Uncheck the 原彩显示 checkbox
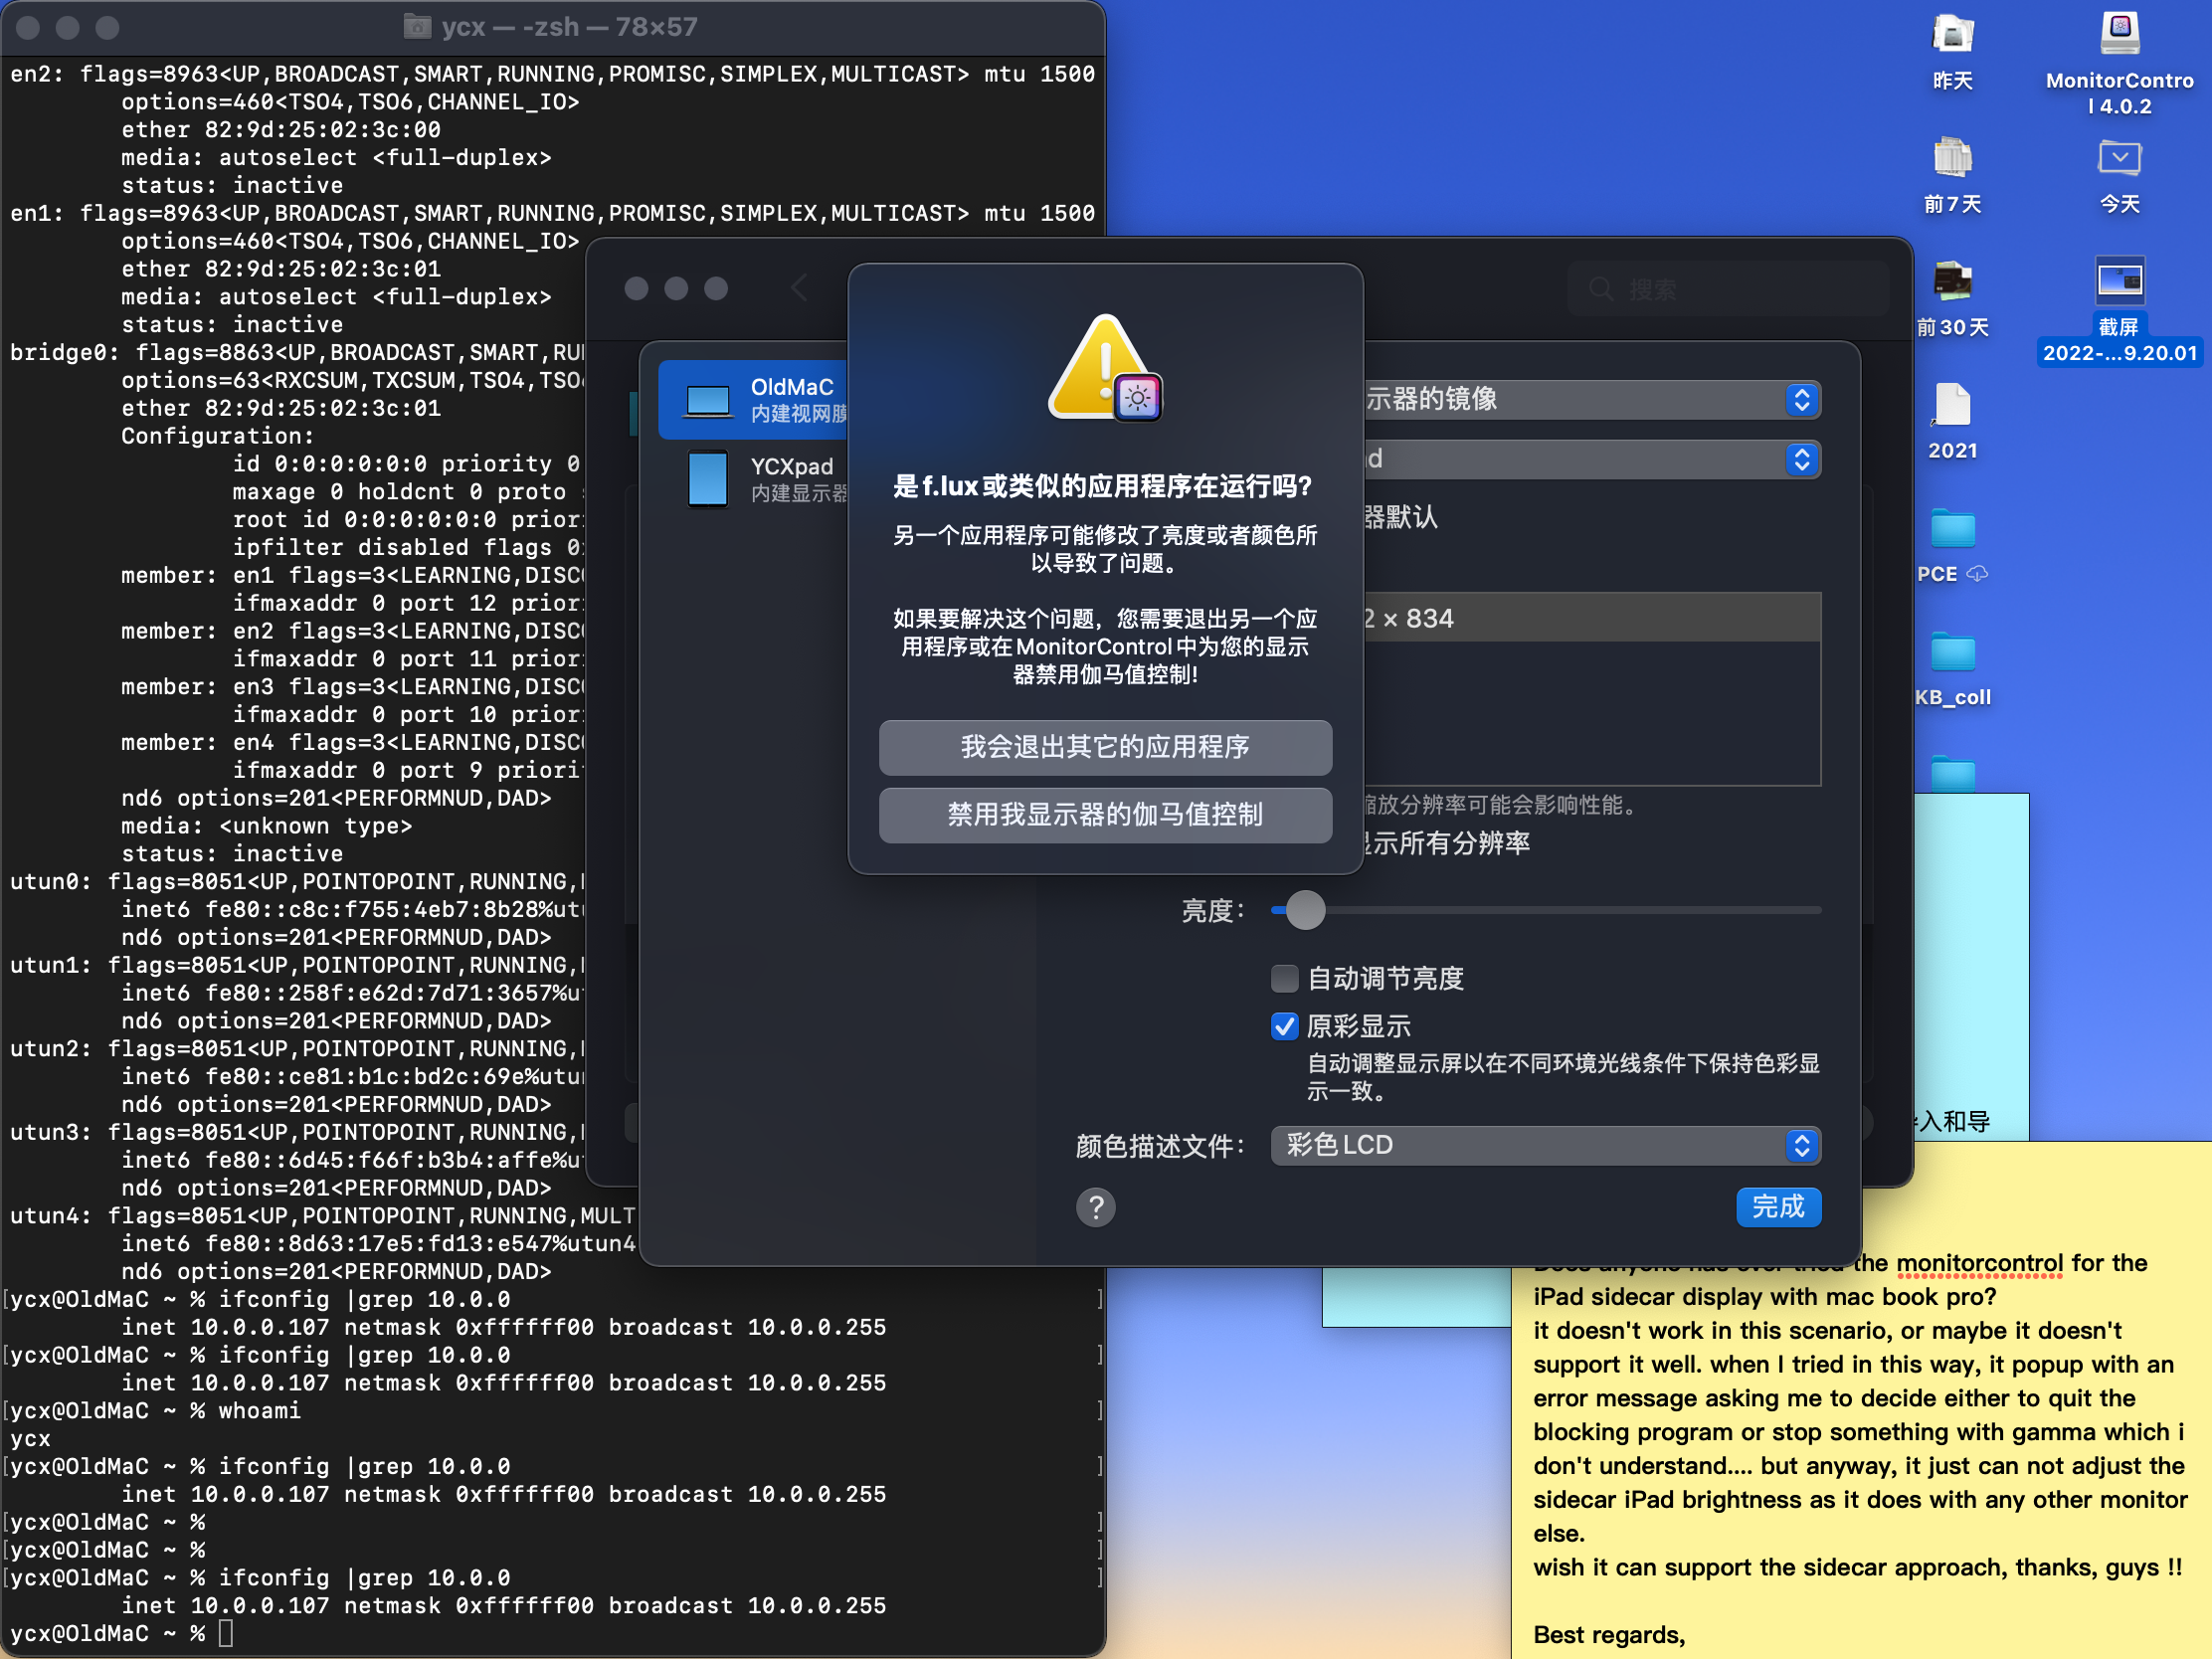This screenshot has width=2212, height=1659. 1284,1026
